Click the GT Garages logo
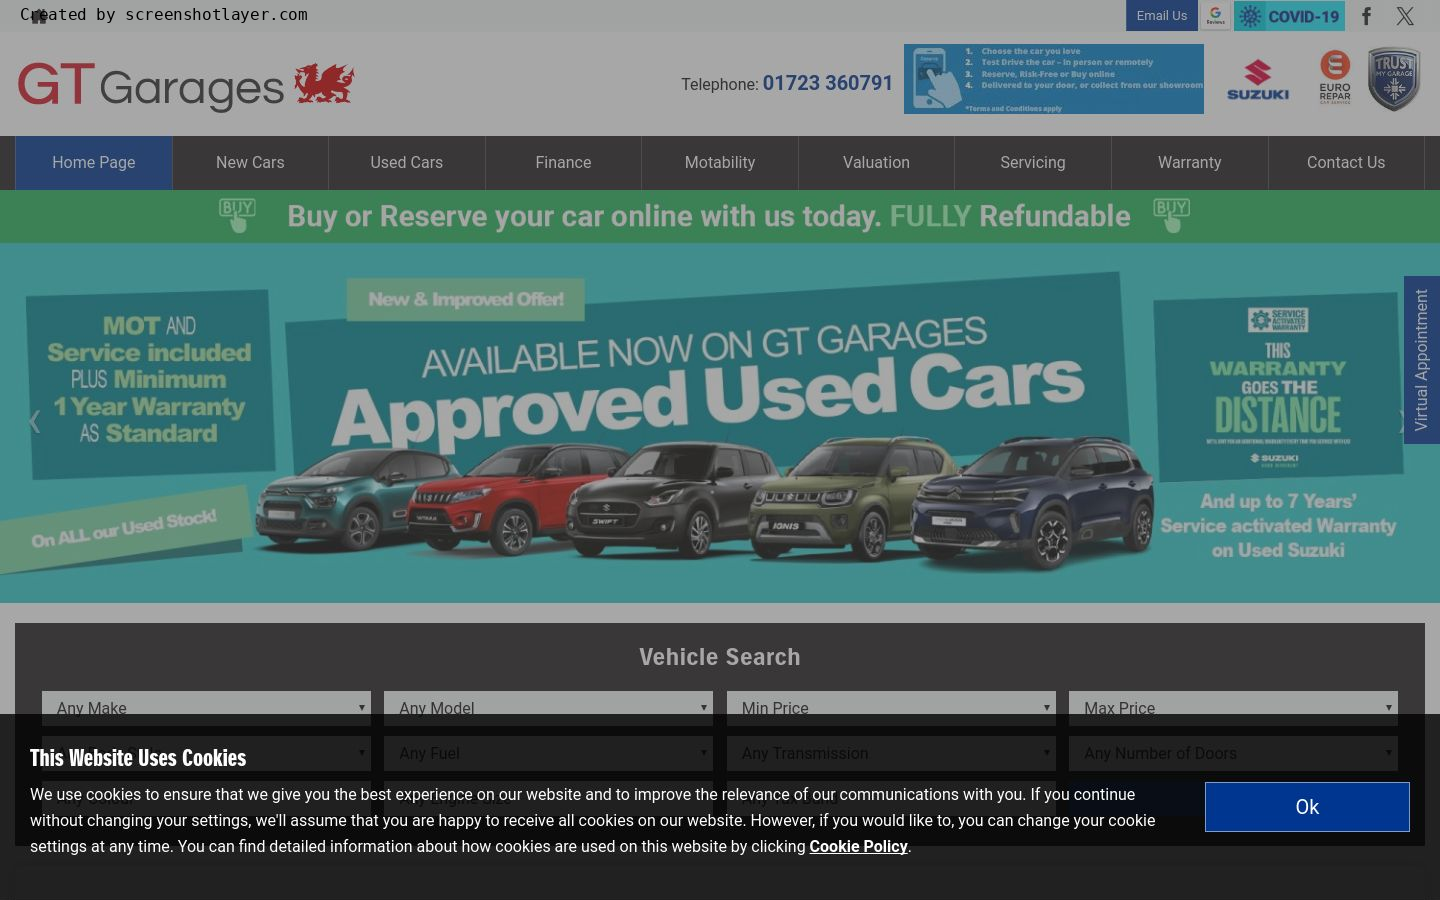Viewport: 1440px width, 900px height. 186,85
